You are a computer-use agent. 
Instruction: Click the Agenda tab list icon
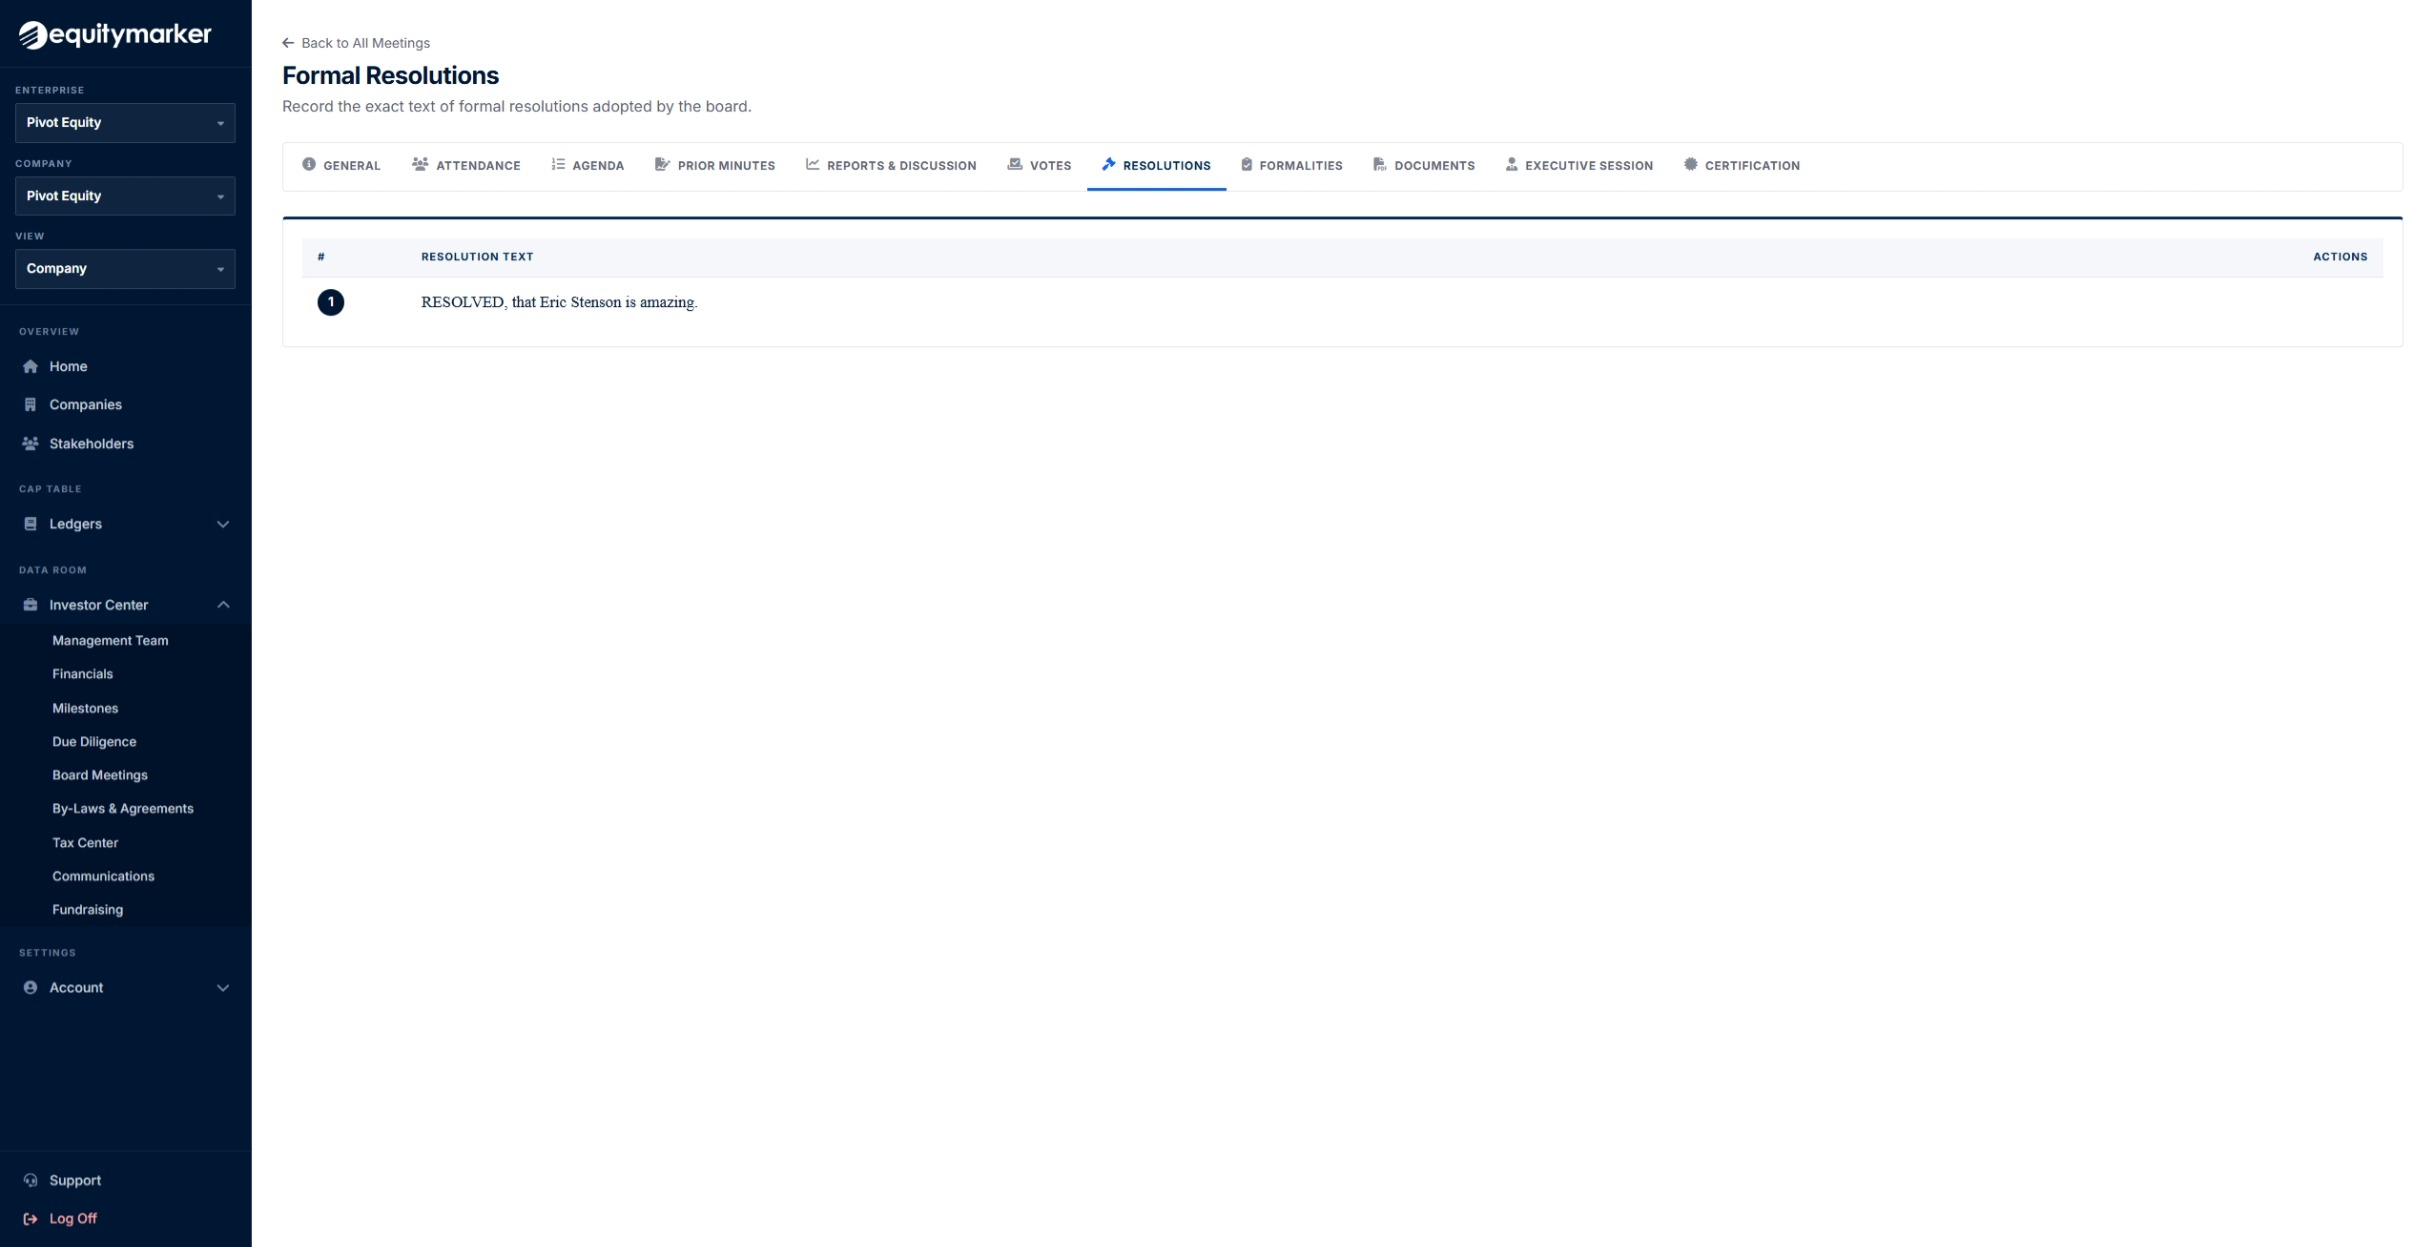(558, 164)
